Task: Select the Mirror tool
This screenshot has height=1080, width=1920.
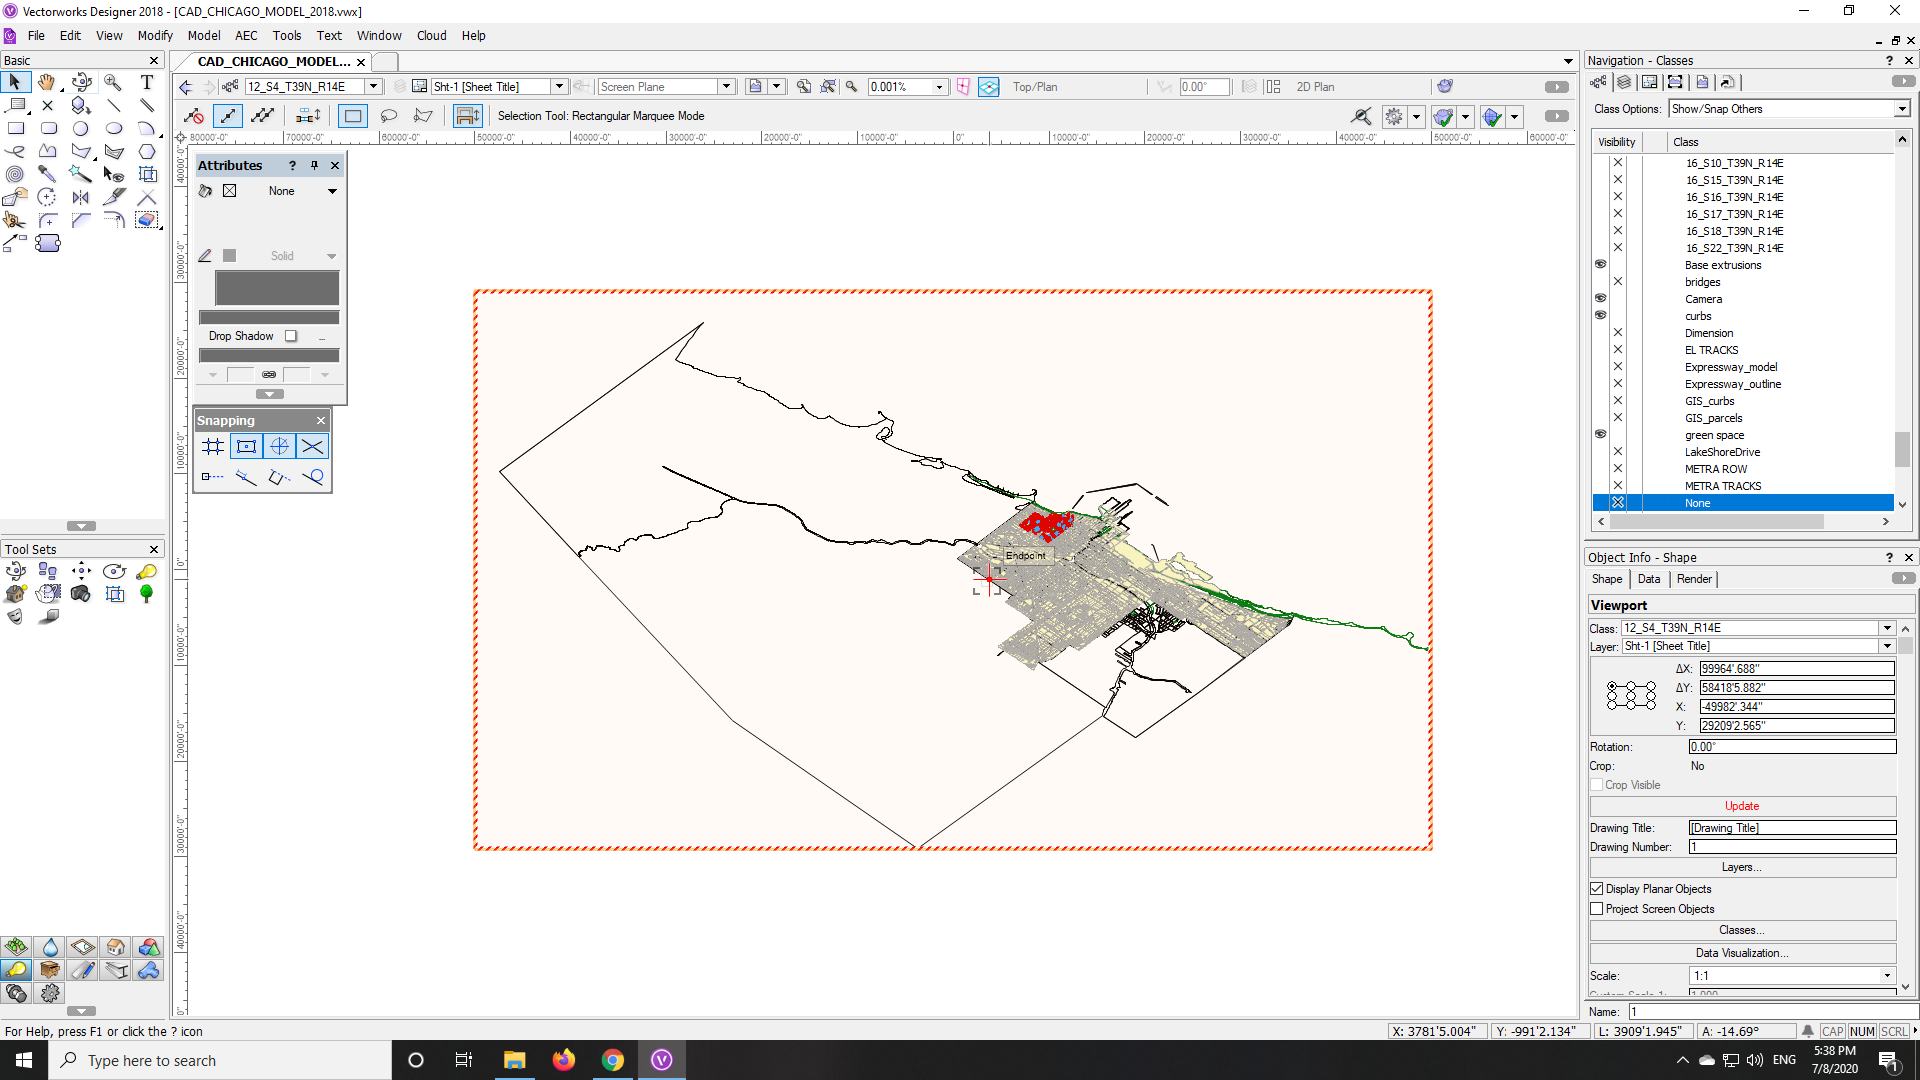Action: point(80,197)
